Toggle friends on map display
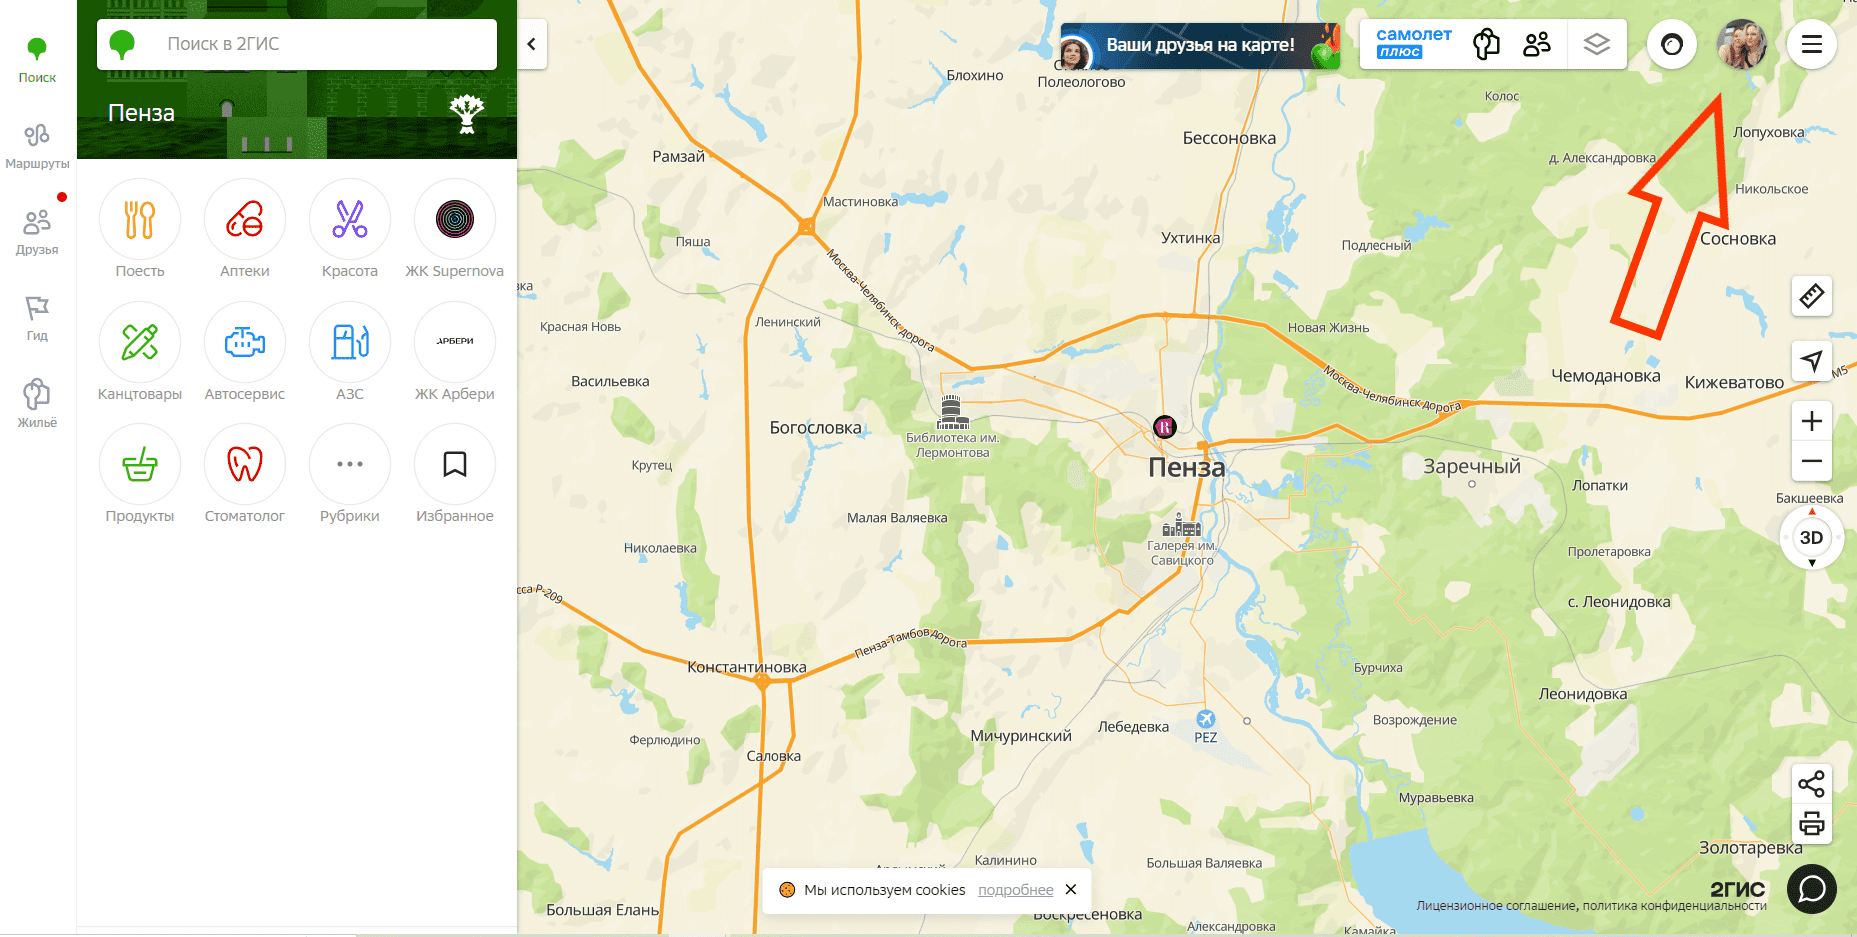 click(1537, 44)
